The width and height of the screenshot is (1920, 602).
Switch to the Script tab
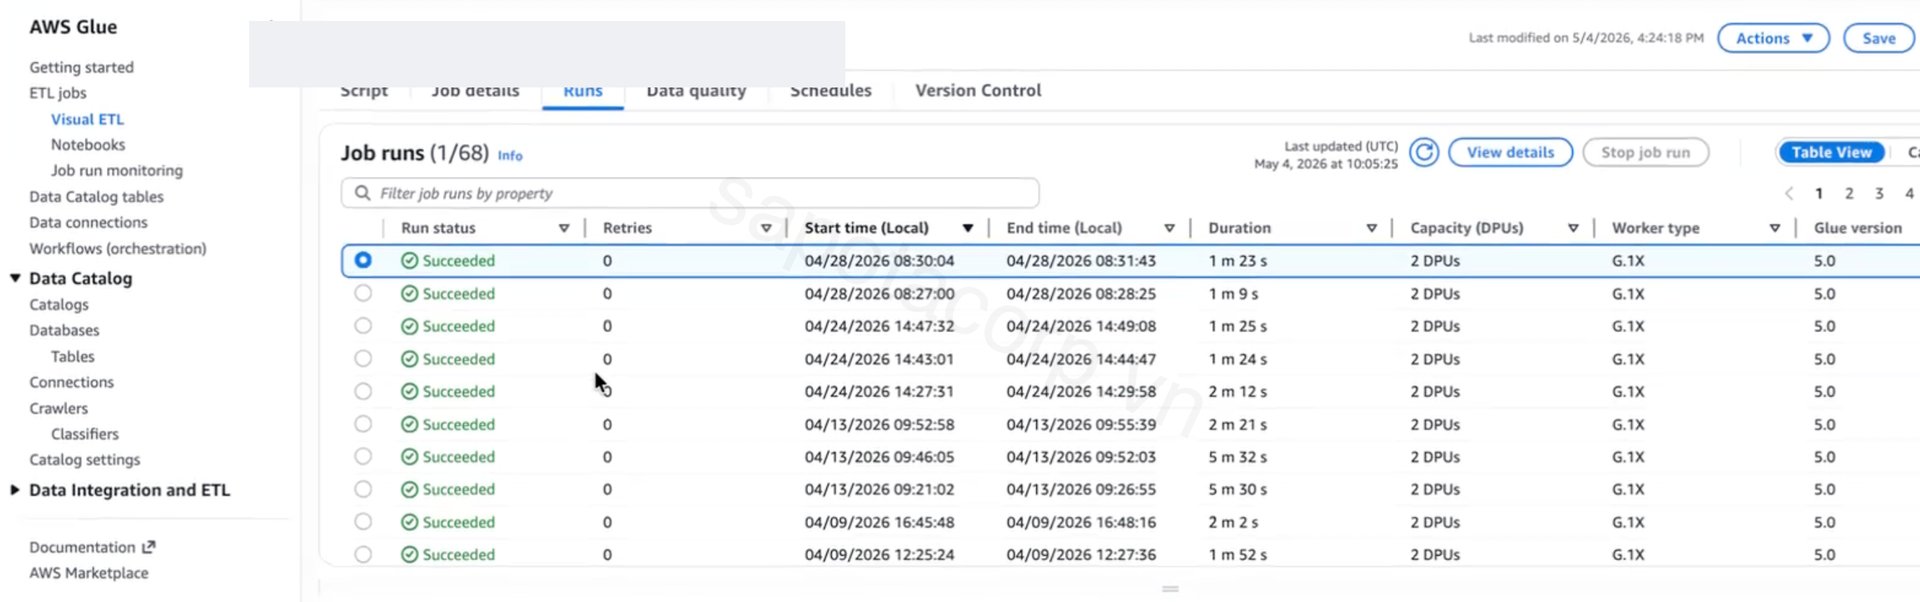364,91
